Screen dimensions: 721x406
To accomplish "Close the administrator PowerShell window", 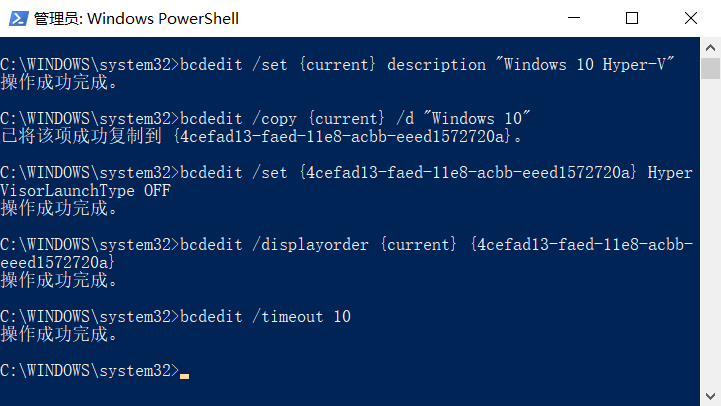I will (x=691, y=18).
